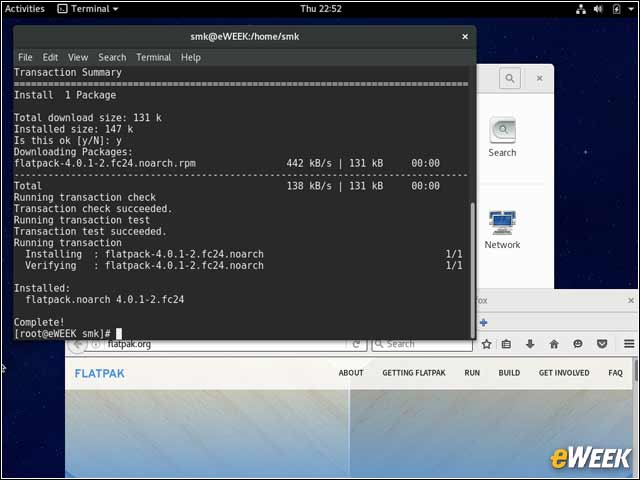Viewport: 640px width, 480px height.
Task: Open the BUILD page link
Action: 509,373
